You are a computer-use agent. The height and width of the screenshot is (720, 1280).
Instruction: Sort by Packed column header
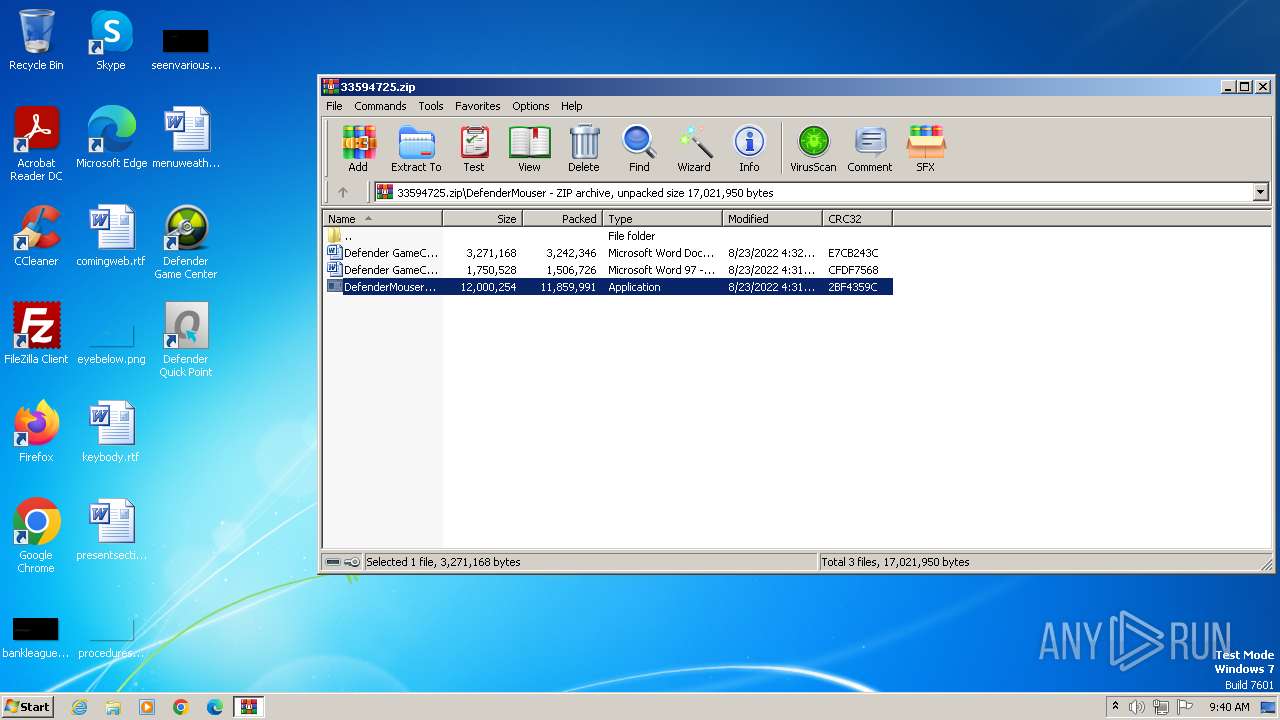pos(563,219)
